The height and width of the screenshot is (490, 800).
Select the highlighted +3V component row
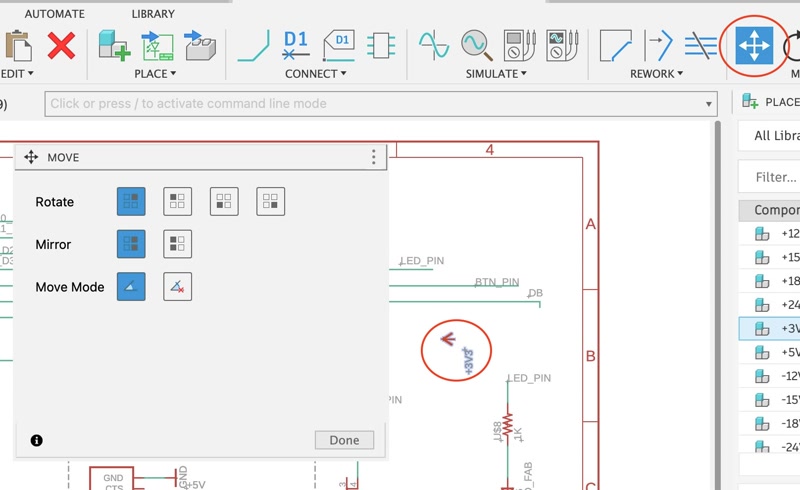pos(769,328)
